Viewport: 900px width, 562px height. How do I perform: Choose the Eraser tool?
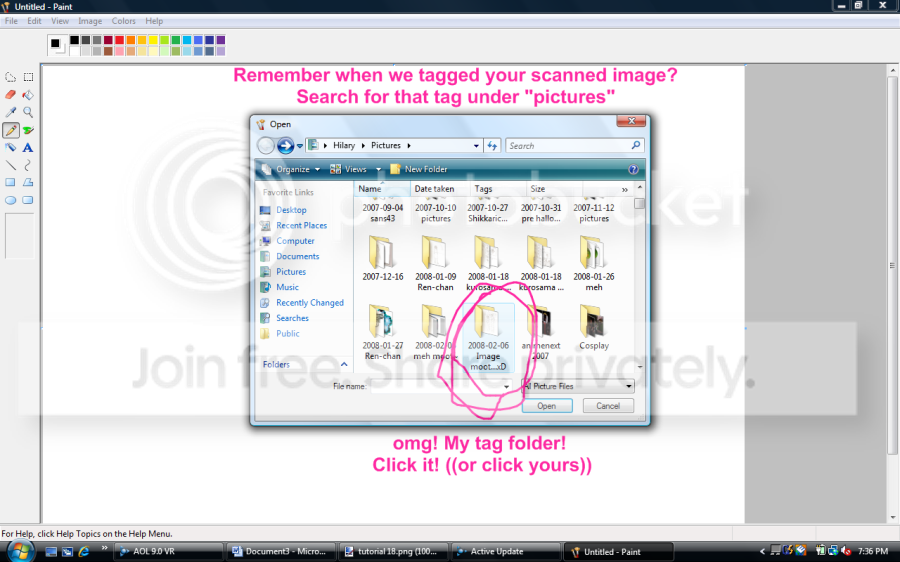[x=10, y=95]
